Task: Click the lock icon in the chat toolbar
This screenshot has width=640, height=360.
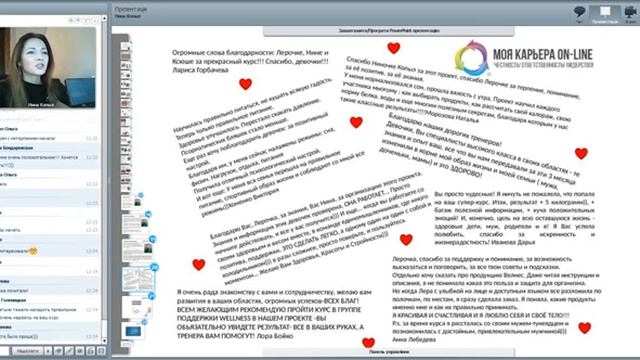Action: [91, 351]
